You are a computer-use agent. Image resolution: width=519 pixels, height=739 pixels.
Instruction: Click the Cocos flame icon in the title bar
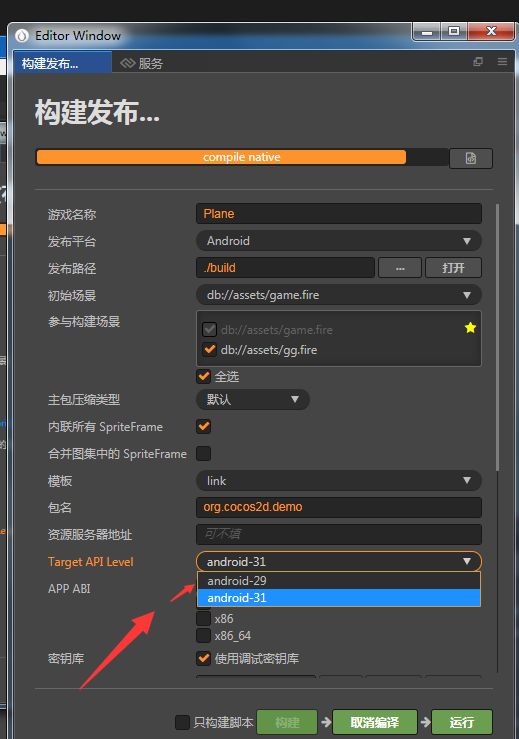coord(22,36)
